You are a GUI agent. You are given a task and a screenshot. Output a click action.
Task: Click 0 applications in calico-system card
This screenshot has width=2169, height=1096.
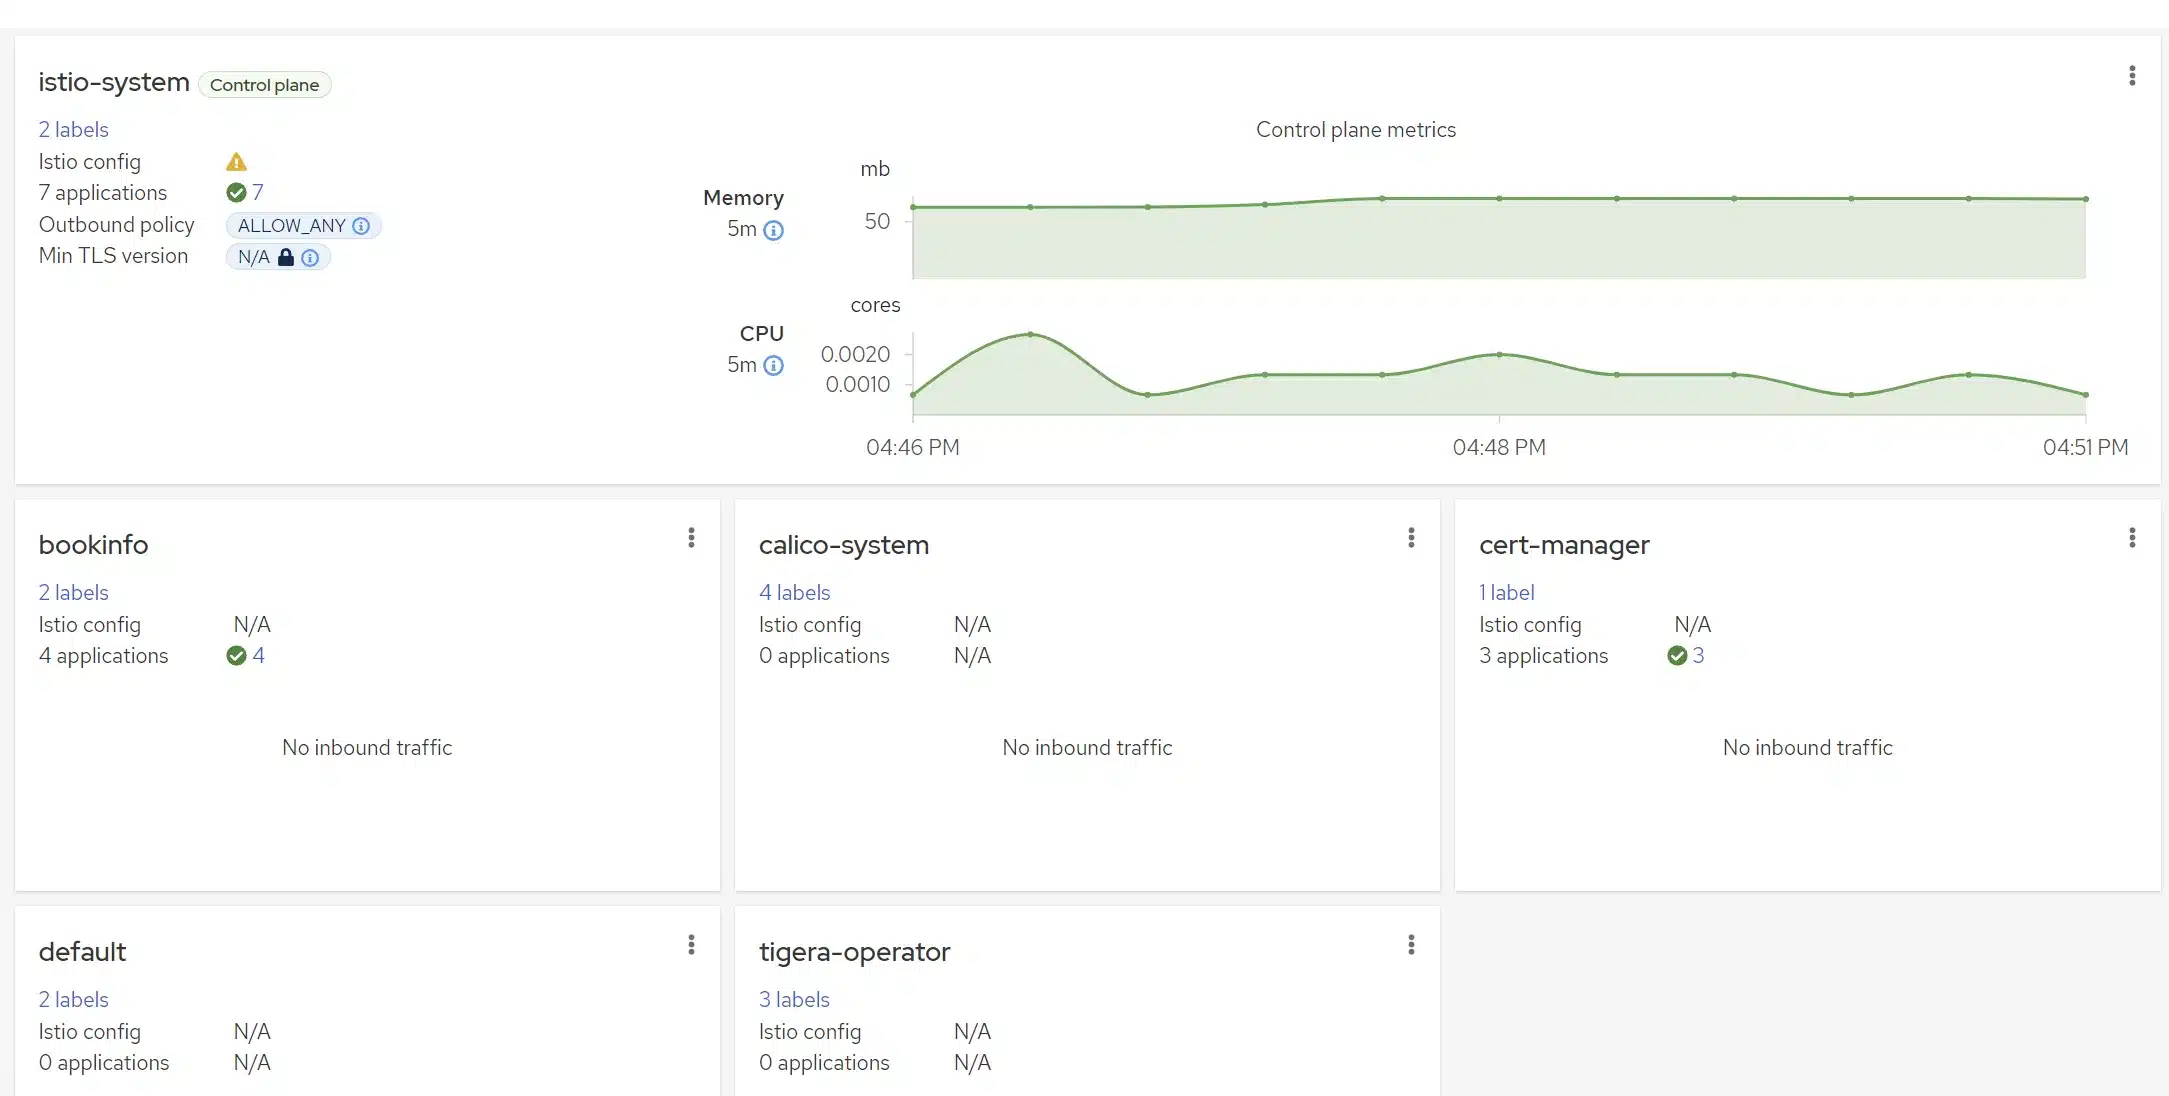point(824,656)
